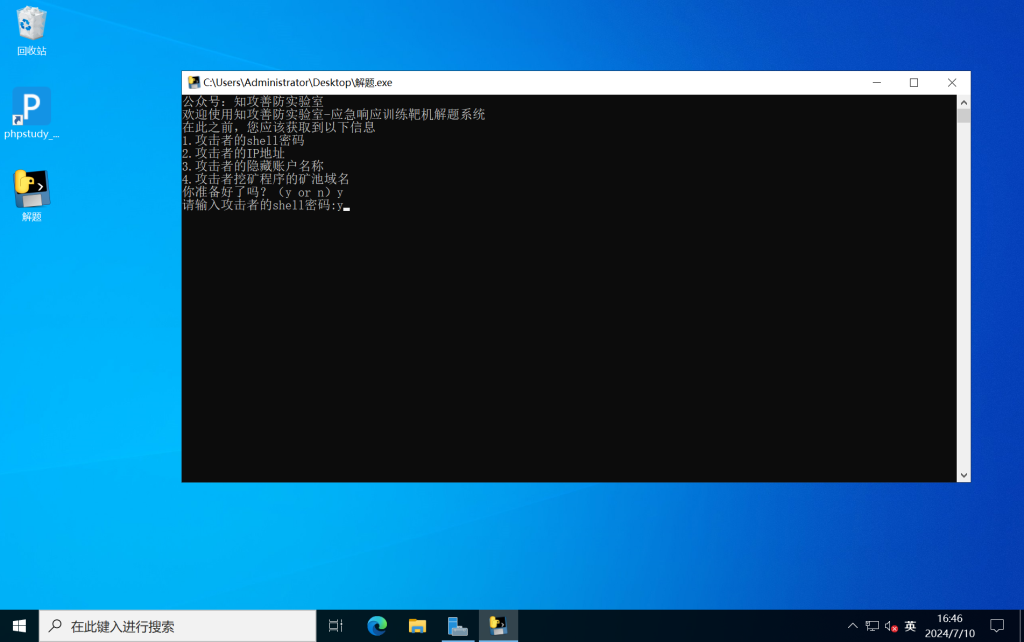1024x642 pixels.
Task: Open the Recycle Bin desktop icon
Action: 31,27
